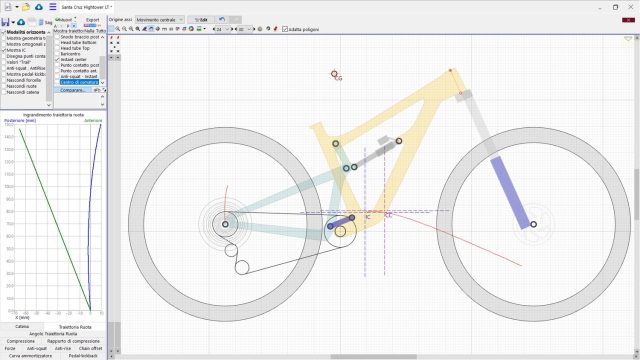Viewport: 640px width, 360px height.
Task: Click the Comparare button
Action: [x=73, y=90]
